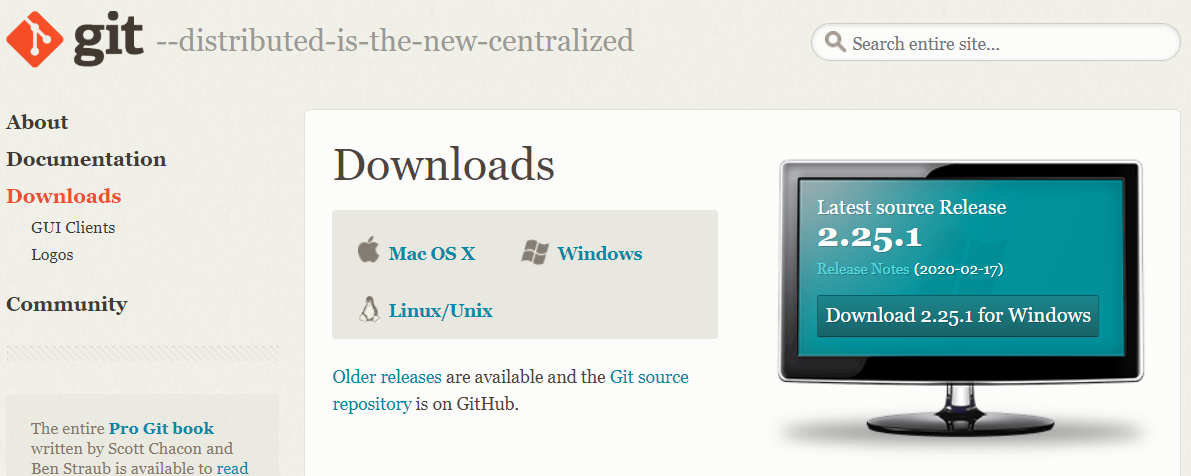This screenshot has width=1191, height=476.
Task: Open the About section
Action: pos(37,122)
